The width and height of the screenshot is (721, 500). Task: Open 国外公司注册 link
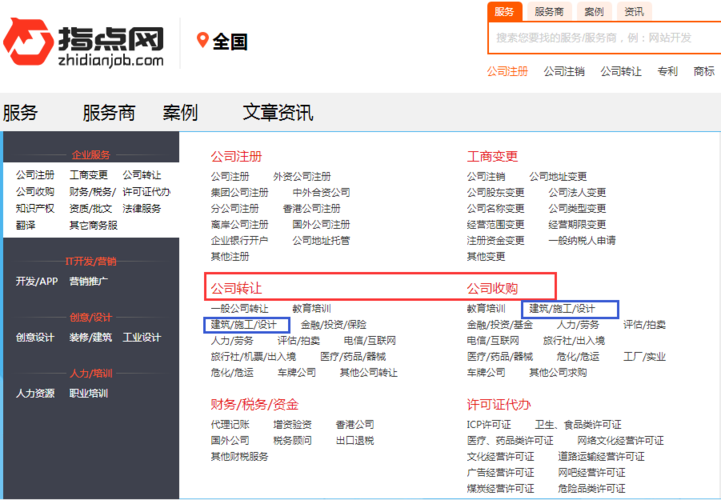pos(321,224)
